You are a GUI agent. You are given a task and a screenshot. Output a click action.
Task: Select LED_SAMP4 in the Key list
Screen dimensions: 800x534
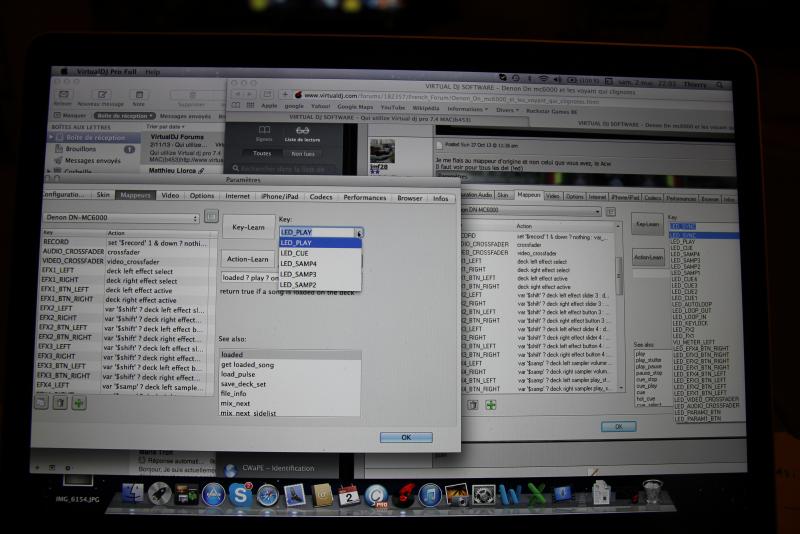click(x=320, y=264)
